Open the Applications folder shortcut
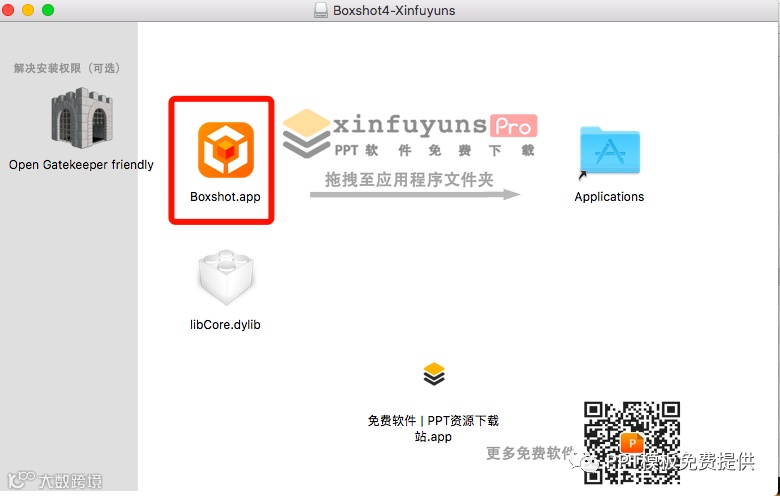 pos(610,151)
